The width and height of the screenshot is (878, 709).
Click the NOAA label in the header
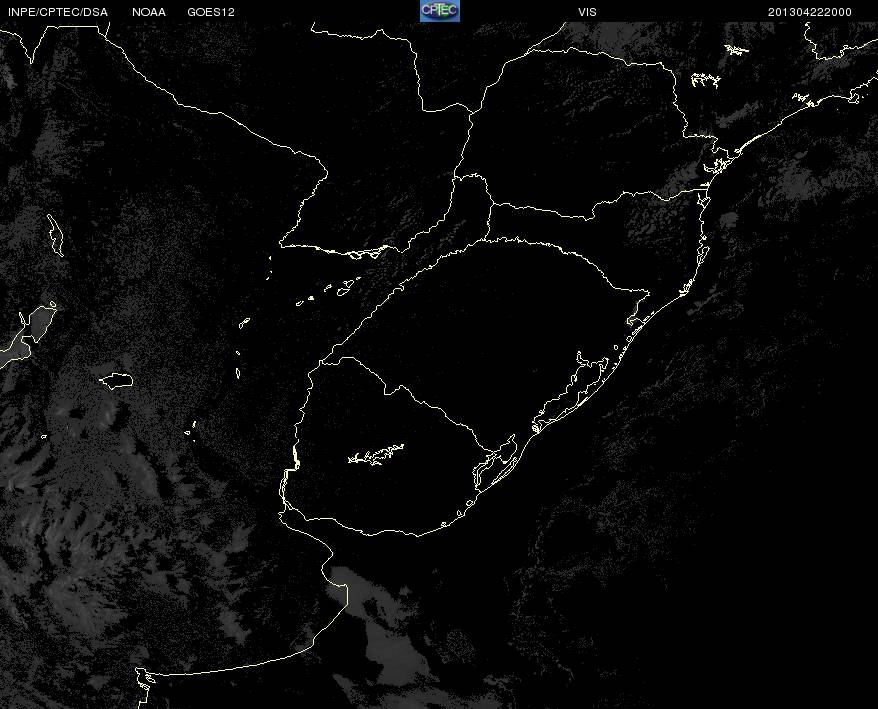tap(149, 12)
